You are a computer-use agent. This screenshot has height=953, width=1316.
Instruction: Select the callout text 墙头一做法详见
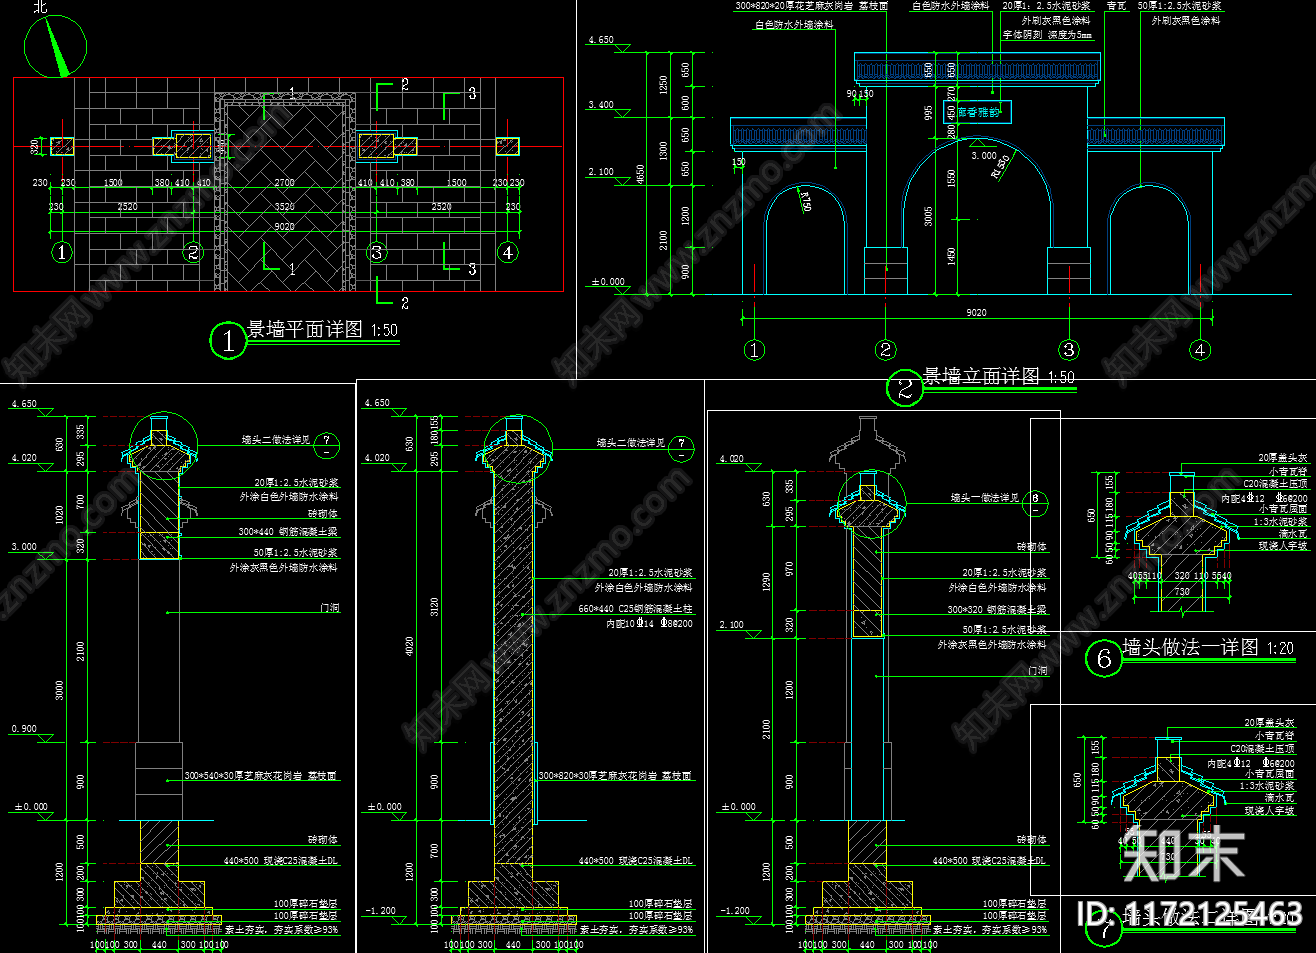click(985, 498)
